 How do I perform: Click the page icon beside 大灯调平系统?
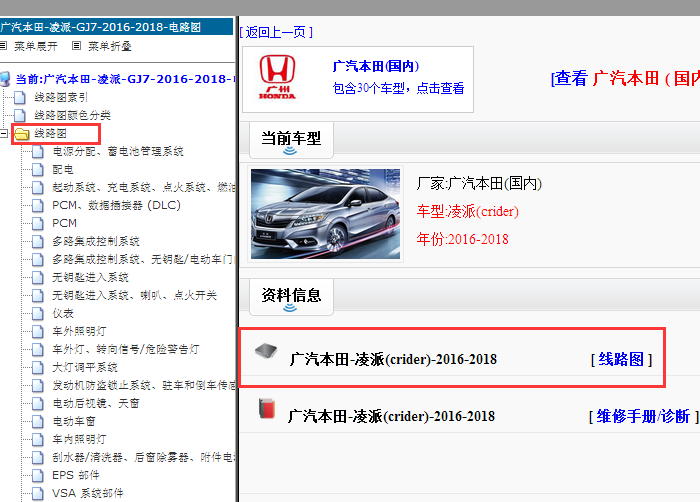tap(38, 367)
